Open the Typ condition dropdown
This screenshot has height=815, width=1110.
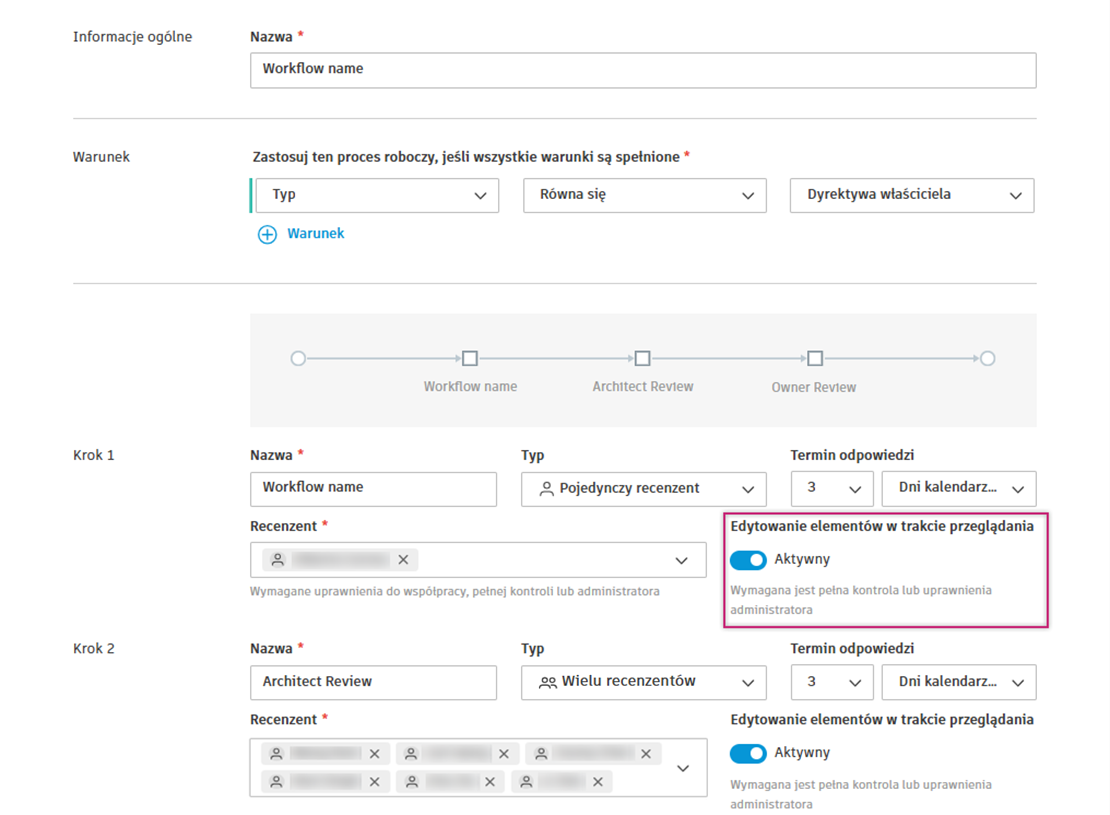tap(377, 195)
